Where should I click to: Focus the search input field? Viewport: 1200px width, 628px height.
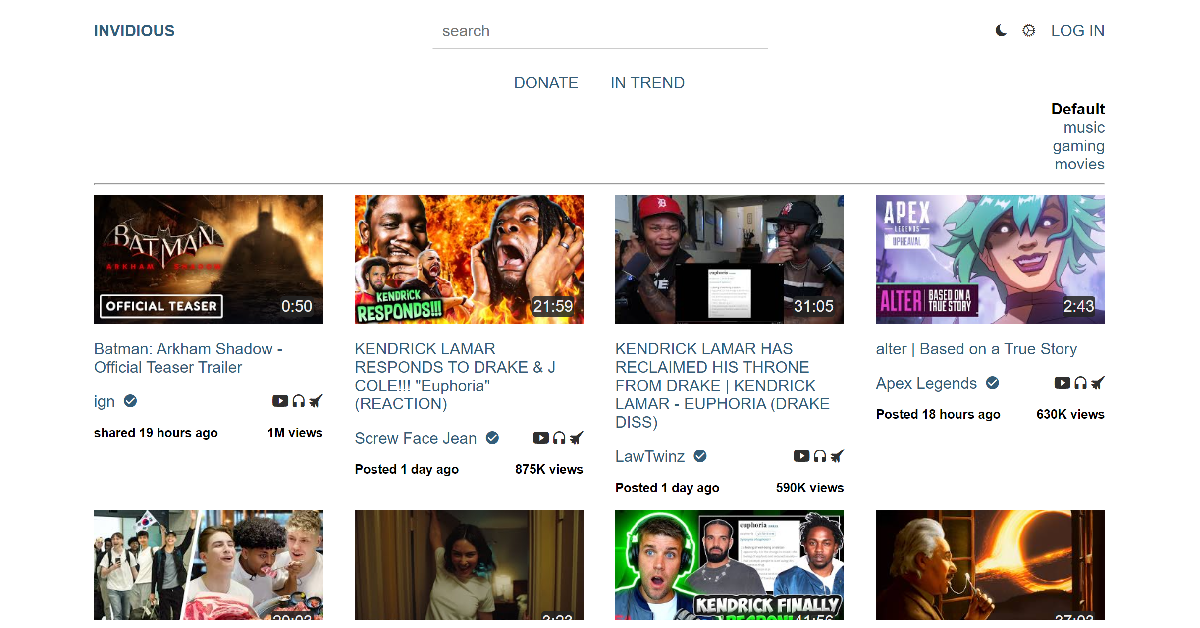tap(600, 31)
